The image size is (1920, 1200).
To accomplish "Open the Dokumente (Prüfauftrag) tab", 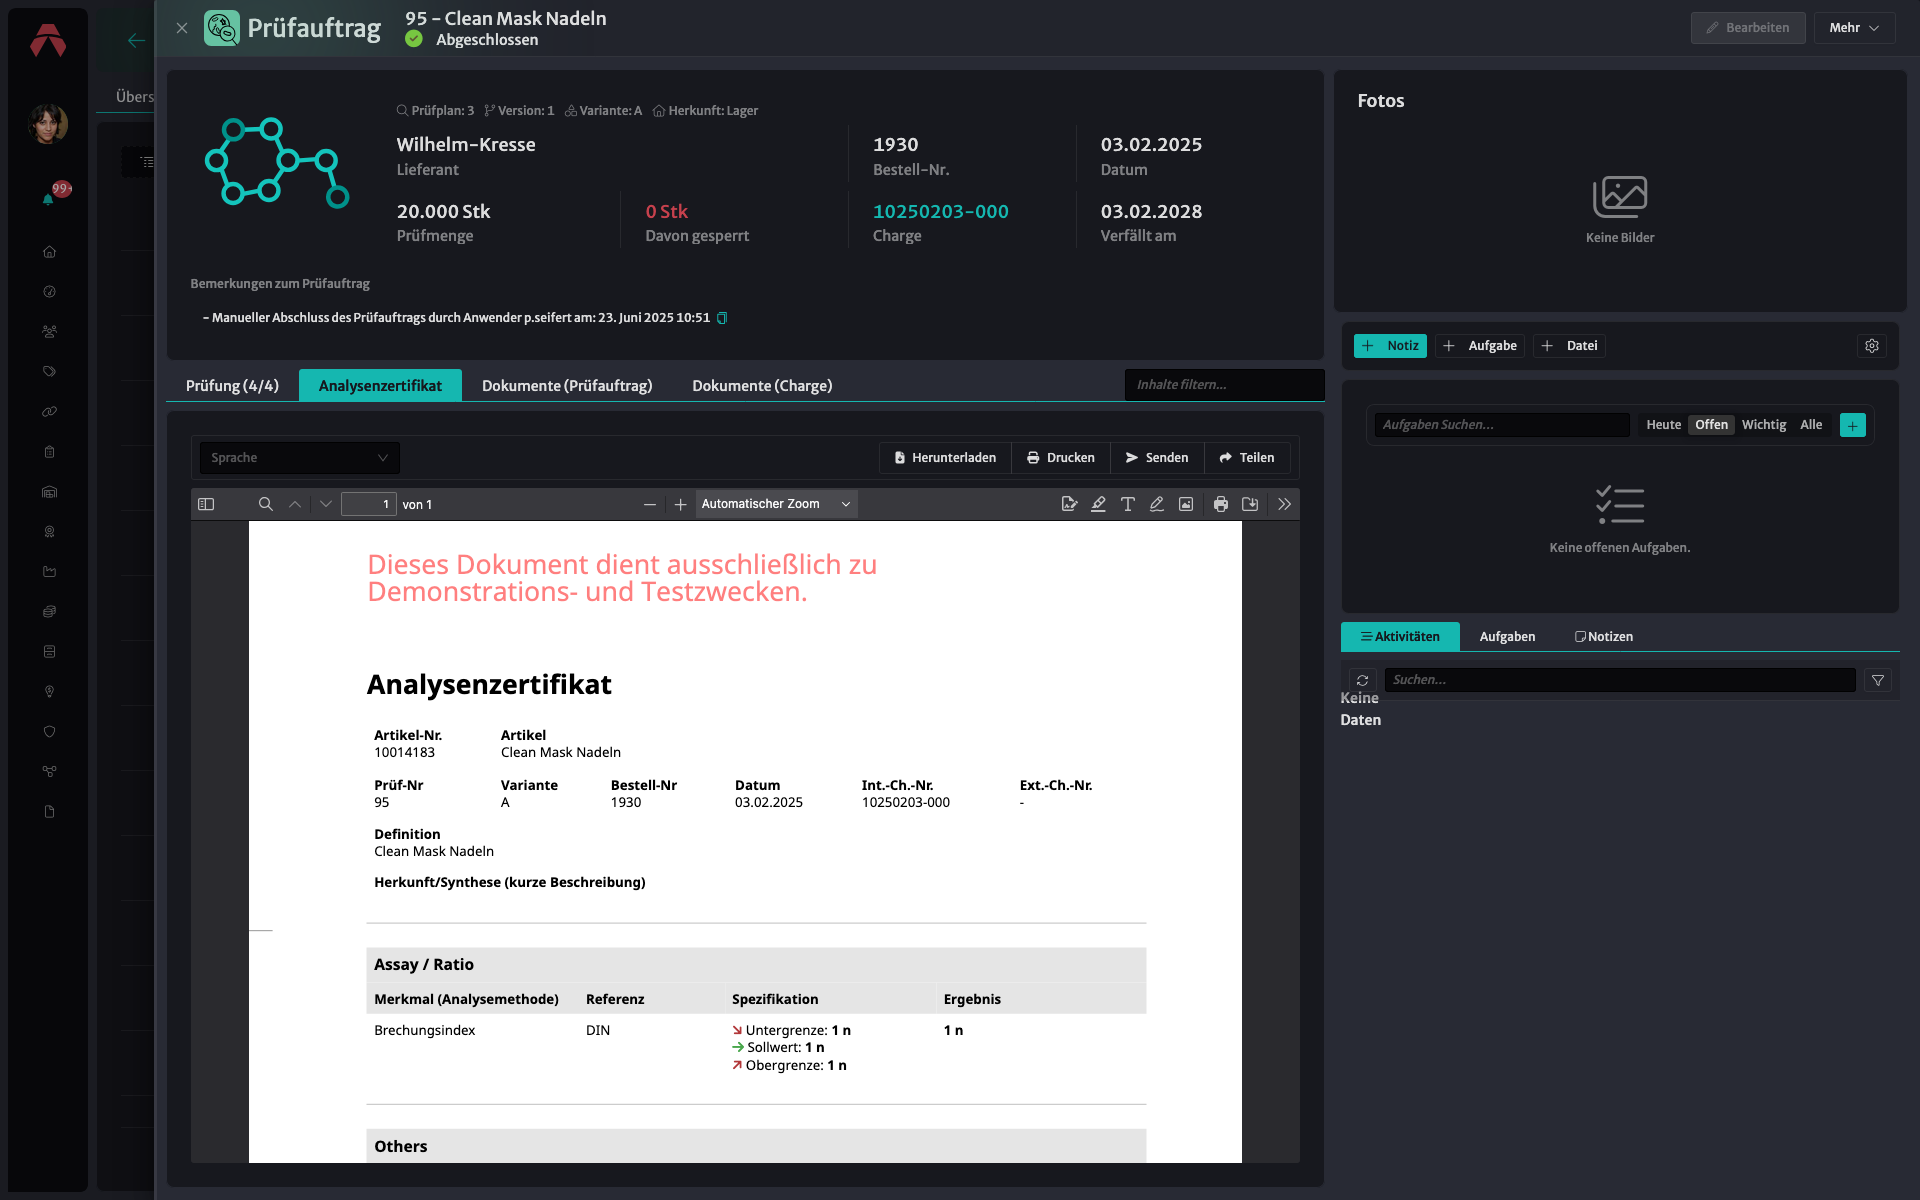I will point(567,386).
